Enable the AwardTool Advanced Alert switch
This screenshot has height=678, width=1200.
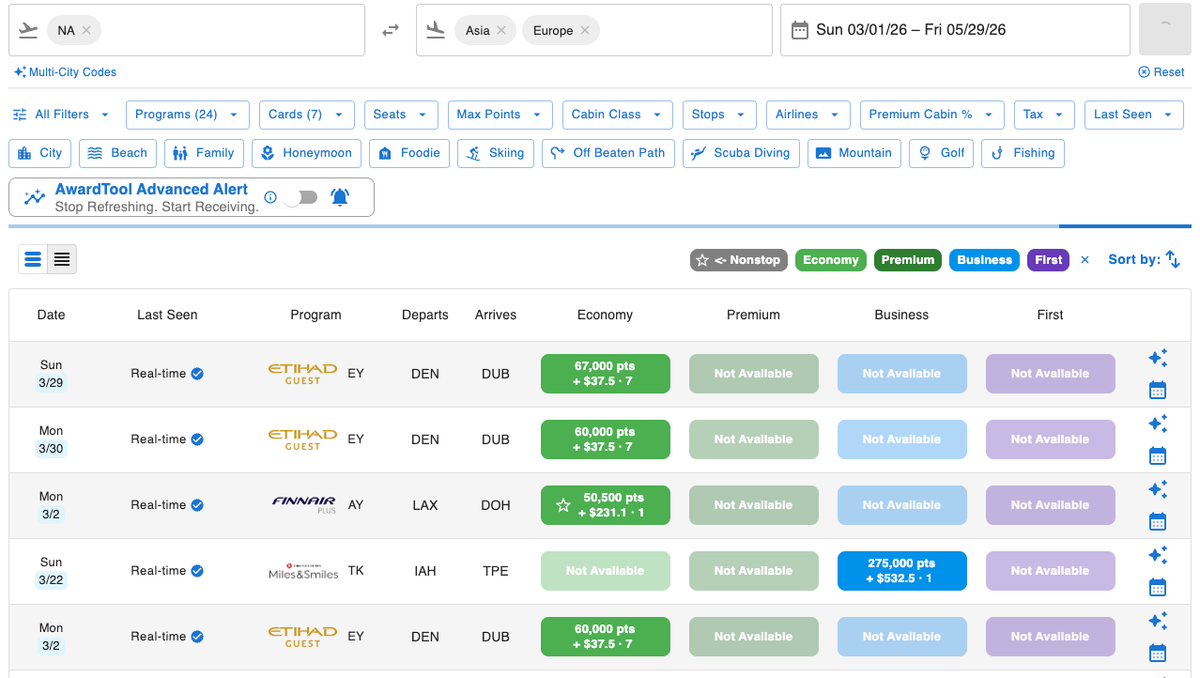pos(302,198)
